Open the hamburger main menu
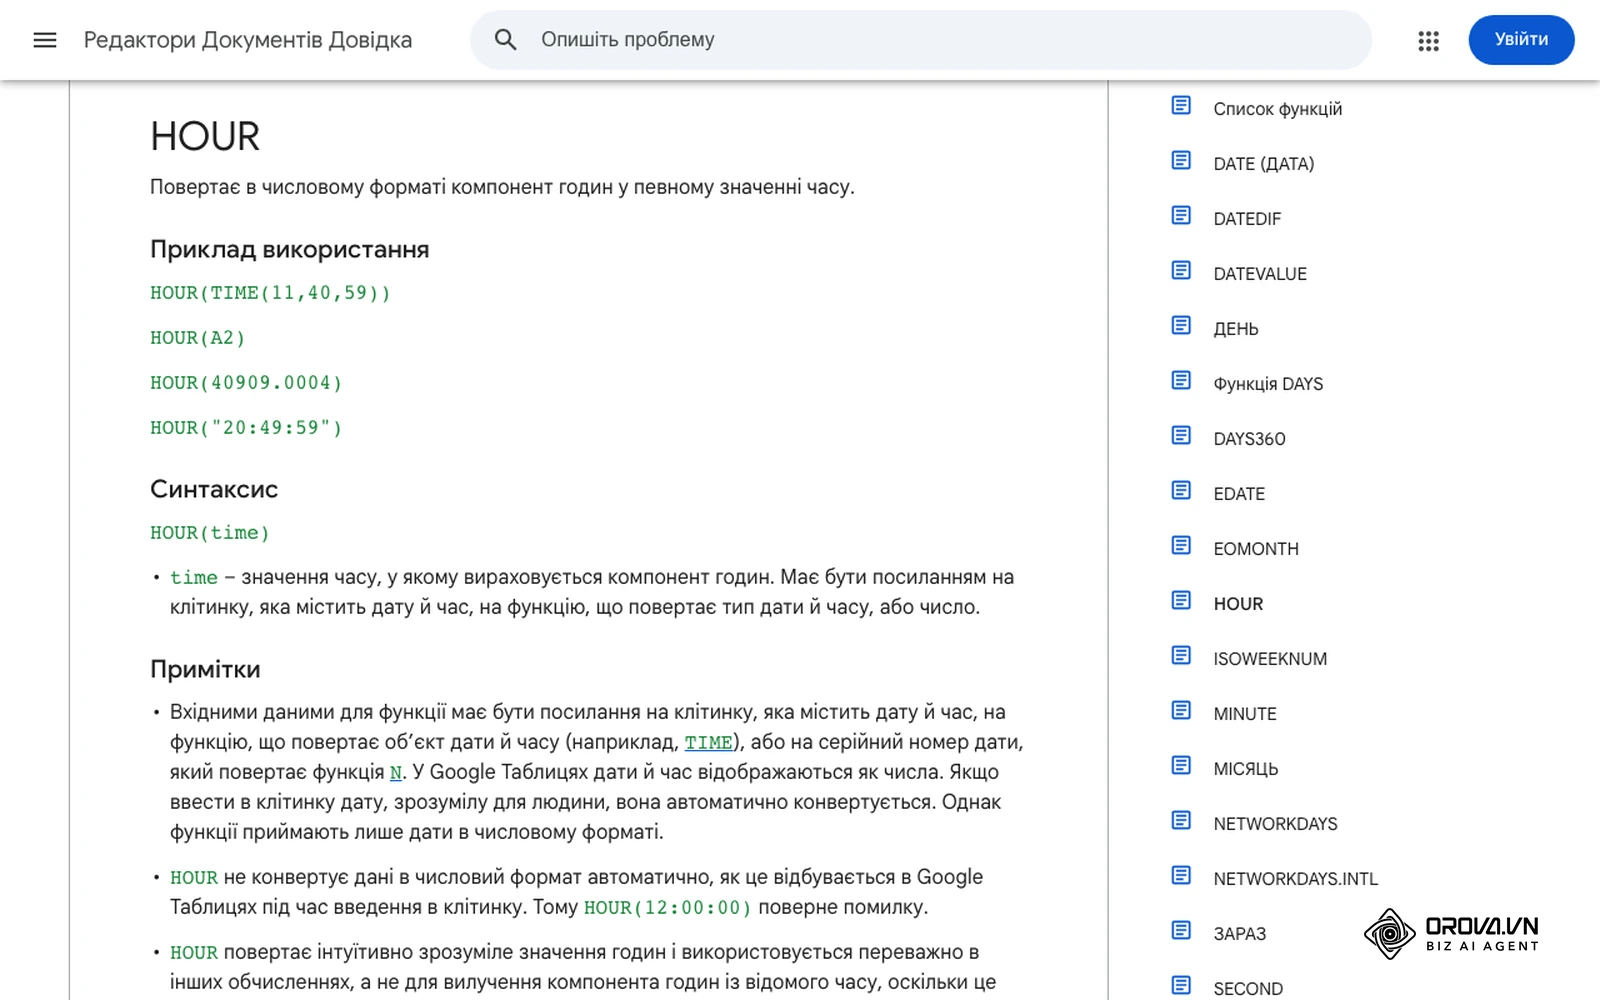The image size is (1600, 1000). pos(45,40)
